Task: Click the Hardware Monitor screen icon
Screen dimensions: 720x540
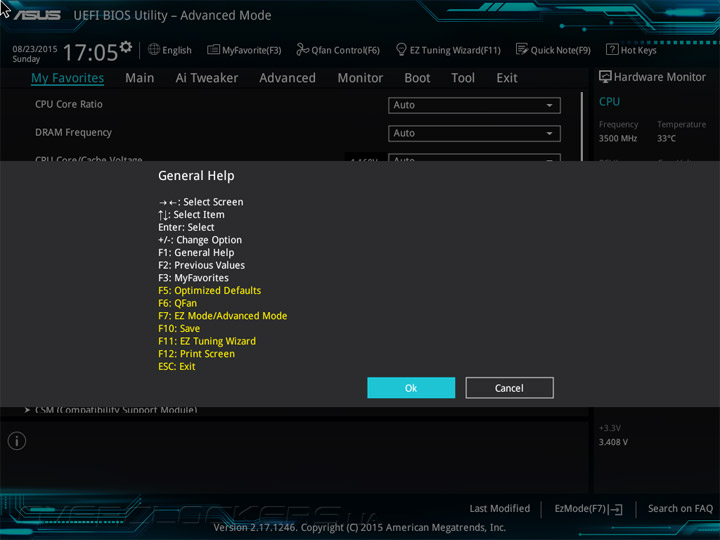Action: (605, 77)
